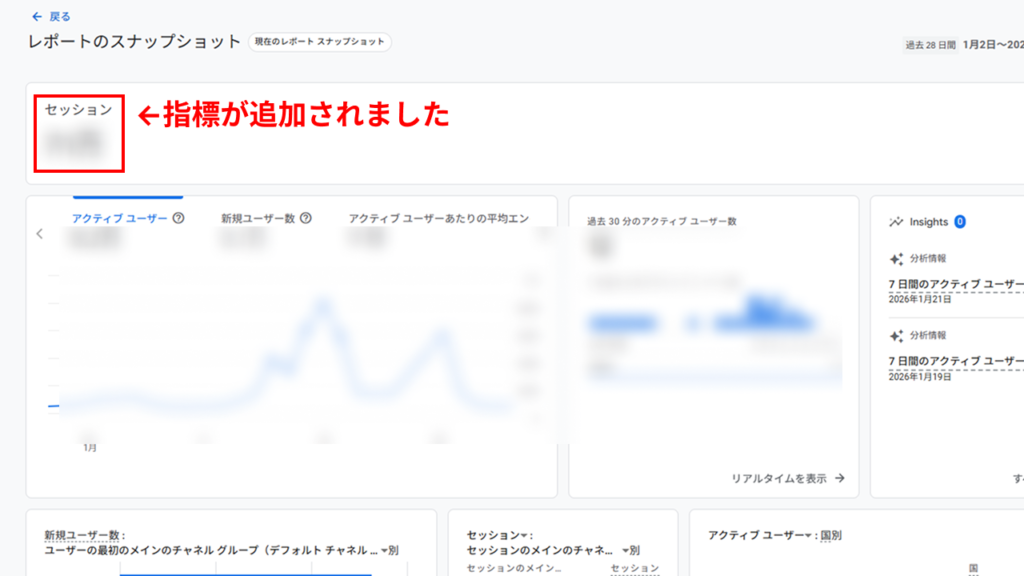Select the highlighted セッション metric card
This screenshot has width=1024, height=576.
point(78,132)
